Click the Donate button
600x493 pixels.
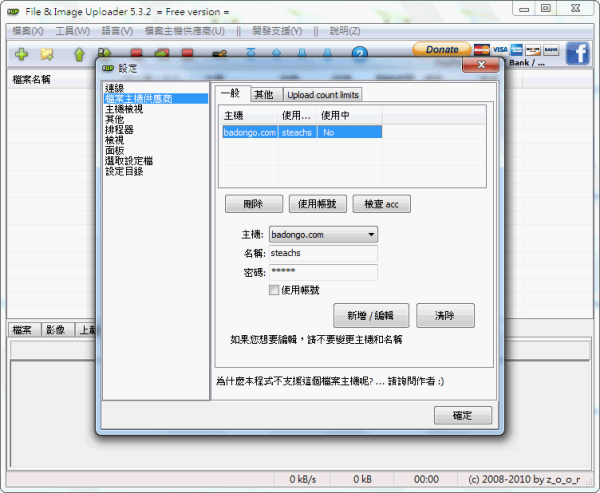pyautogui.click(x=442, y=49)
